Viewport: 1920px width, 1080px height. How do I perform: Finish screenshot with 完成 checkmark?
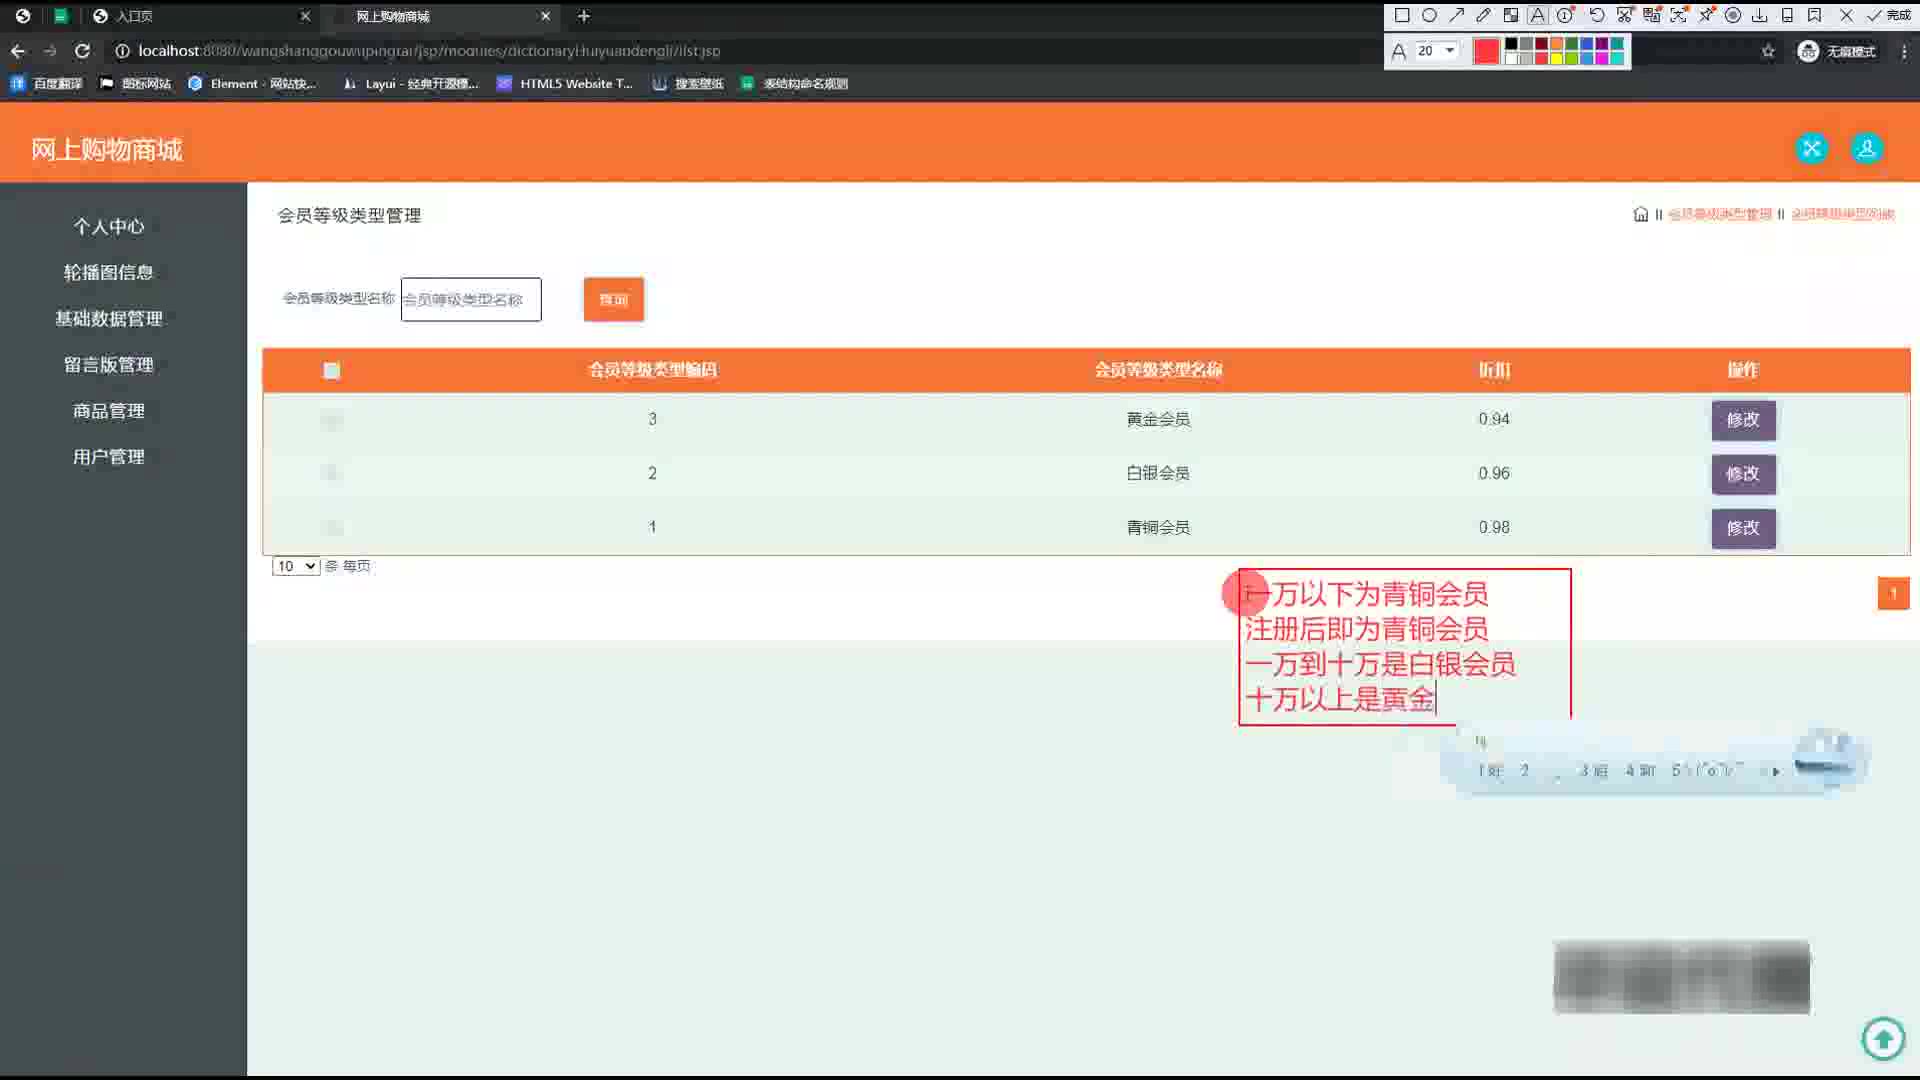(1888, 15)
